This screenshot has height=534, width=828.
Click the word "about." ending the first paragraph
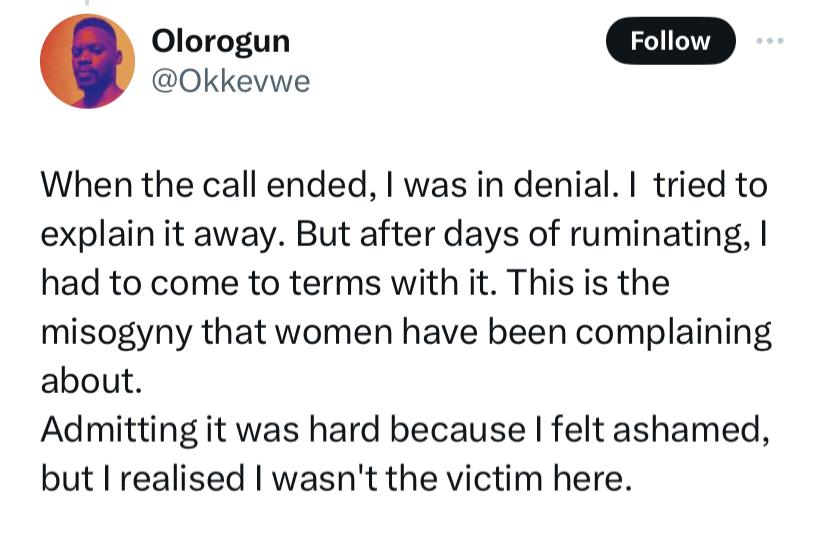tap(87, 381)
